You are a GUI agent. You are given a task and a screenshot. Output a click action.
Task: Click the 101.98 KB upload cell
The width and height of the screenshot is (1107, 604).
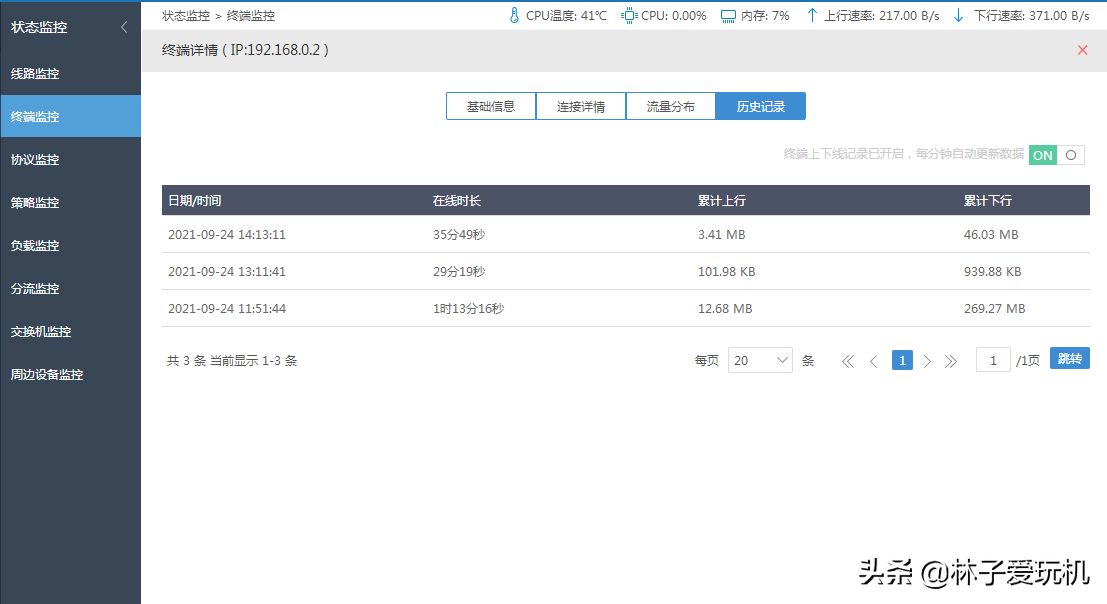point(726,272)
